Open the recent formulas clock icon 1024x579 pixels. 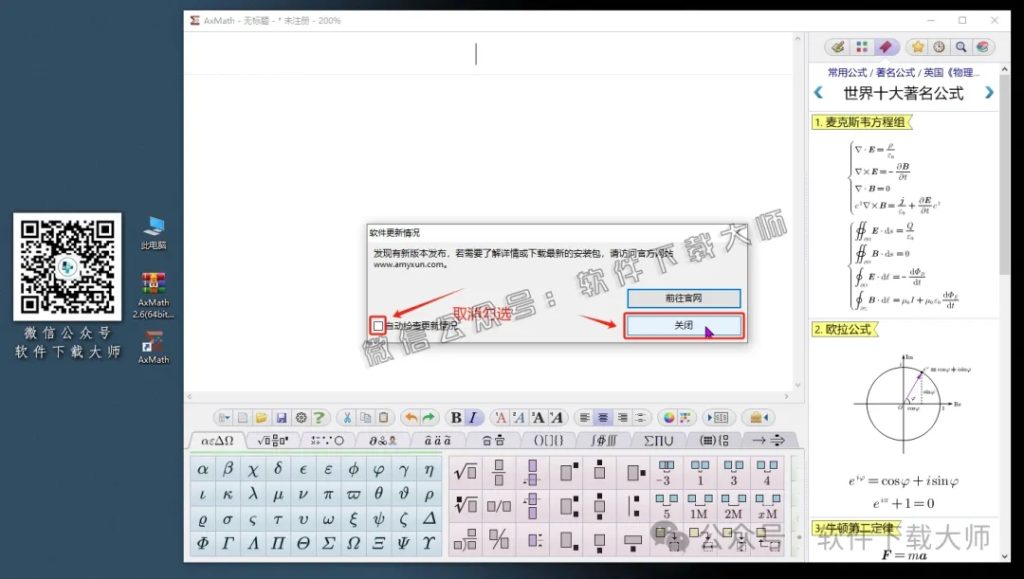point(939,48)
